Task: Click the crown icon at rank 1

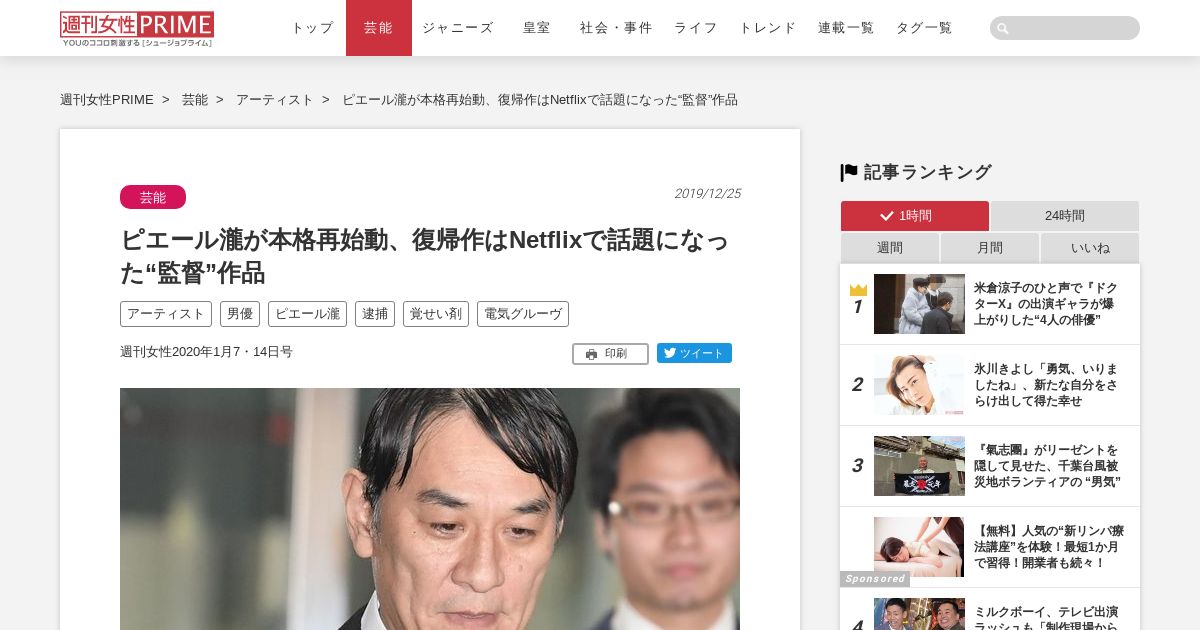Action: [x=858, y=290]
